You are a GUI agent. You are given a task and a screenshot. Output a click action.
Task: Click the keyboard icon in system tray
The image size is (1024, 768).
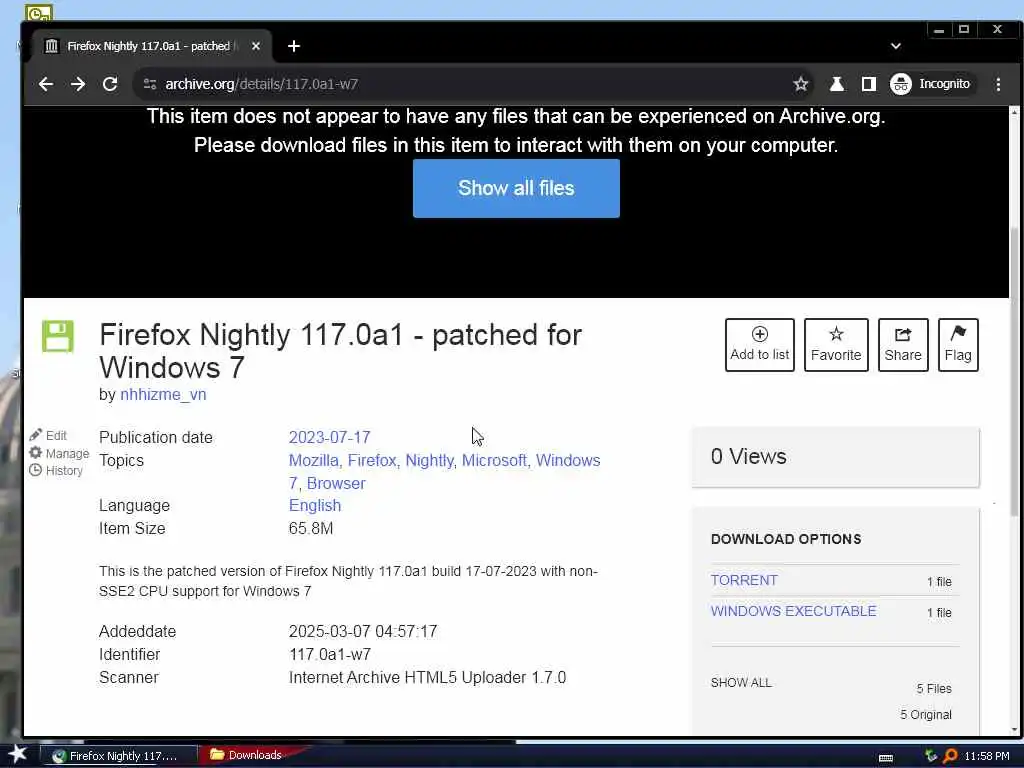point(886,758)
